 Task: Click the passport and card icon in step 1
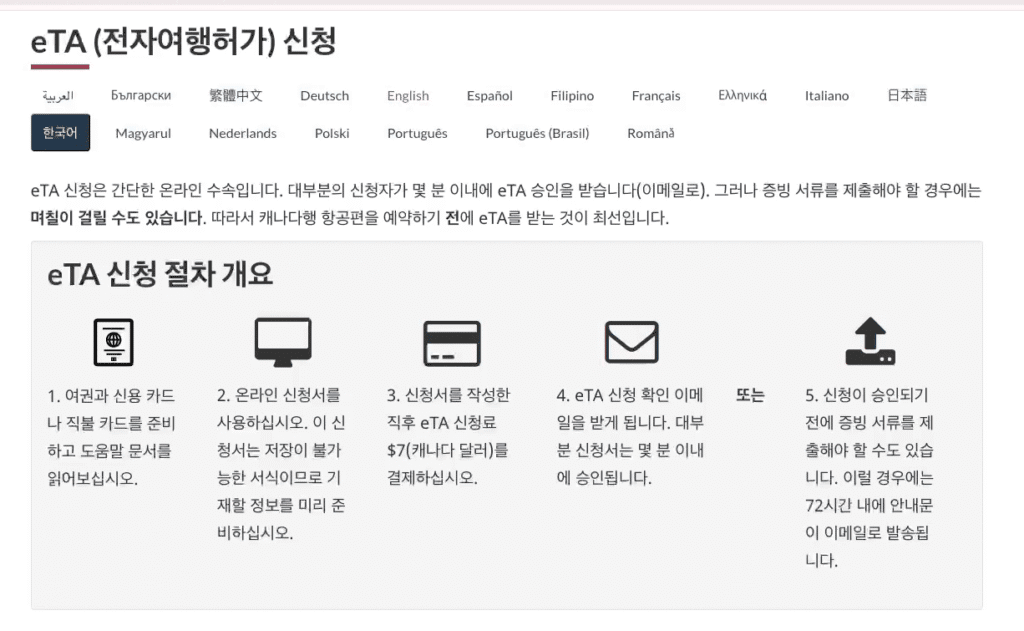(x=113, y=342)
